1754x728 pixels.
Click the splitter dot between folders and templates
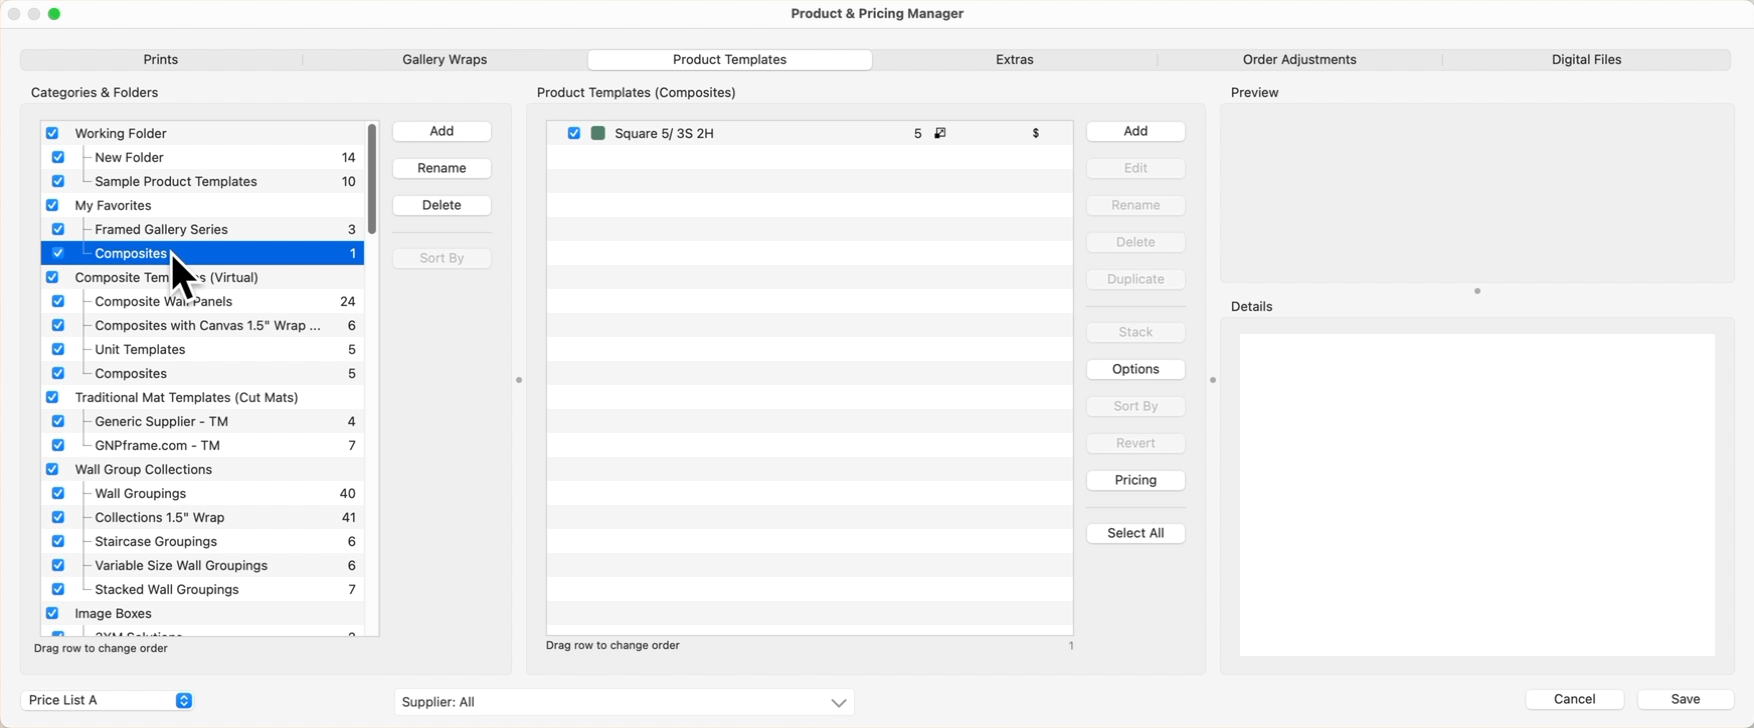(x=519, y=380)
